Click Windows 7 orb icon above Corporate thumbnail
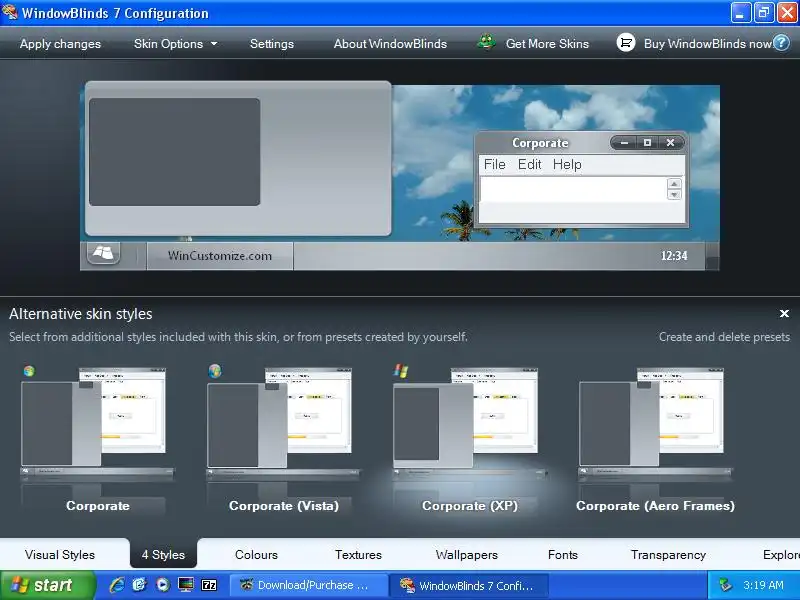This screenshot has width=800, height=600. (x=29, y=371)
